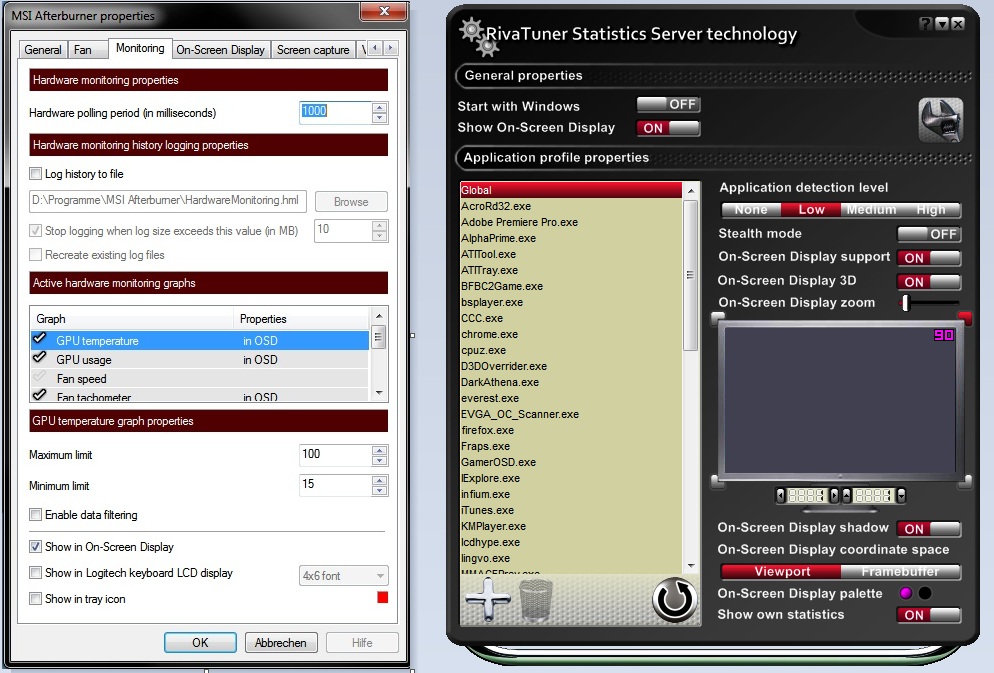Set detection level to Medium
994x673 pixels.
click(872, 210)
